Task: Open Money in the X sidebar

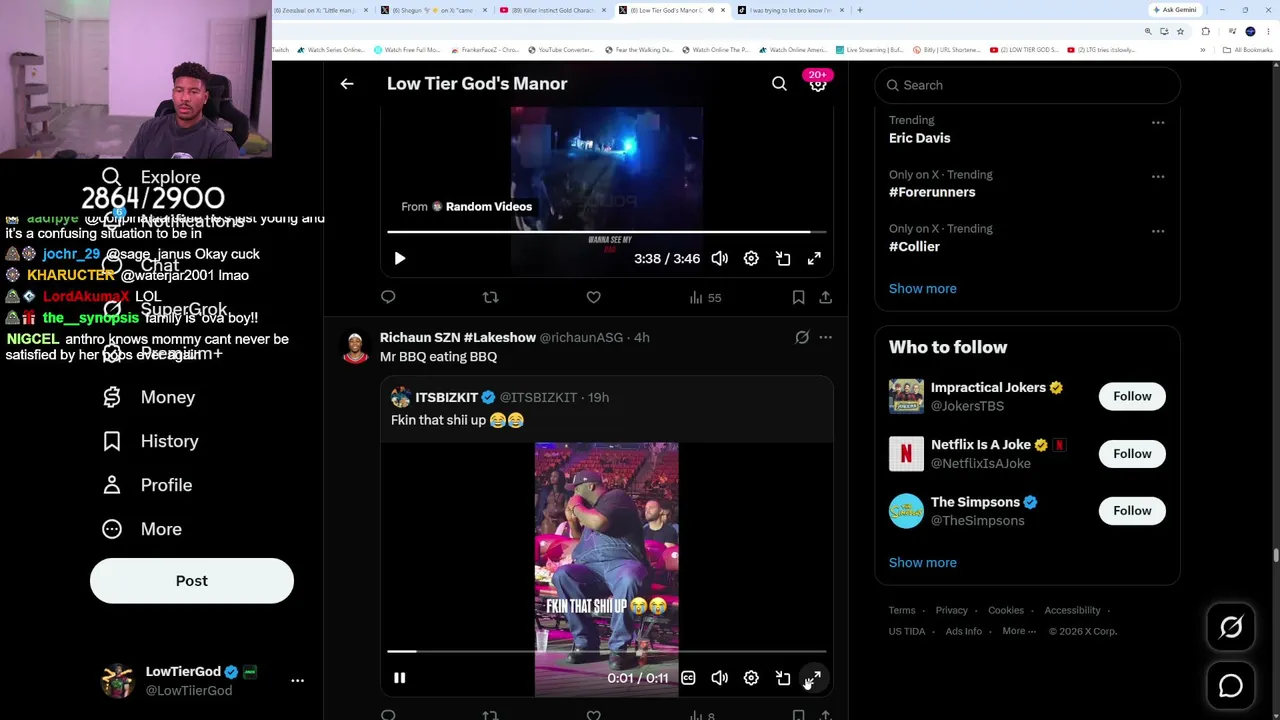Action: click(x=148, y=397)
